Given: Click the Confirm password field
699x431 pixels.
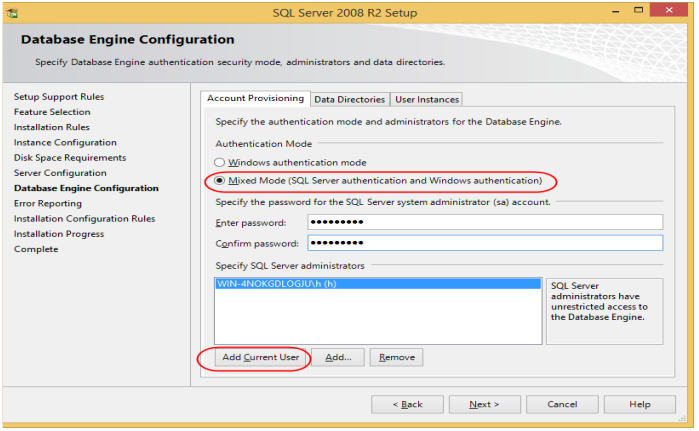Looking at the screenshot, I should 485,243.
